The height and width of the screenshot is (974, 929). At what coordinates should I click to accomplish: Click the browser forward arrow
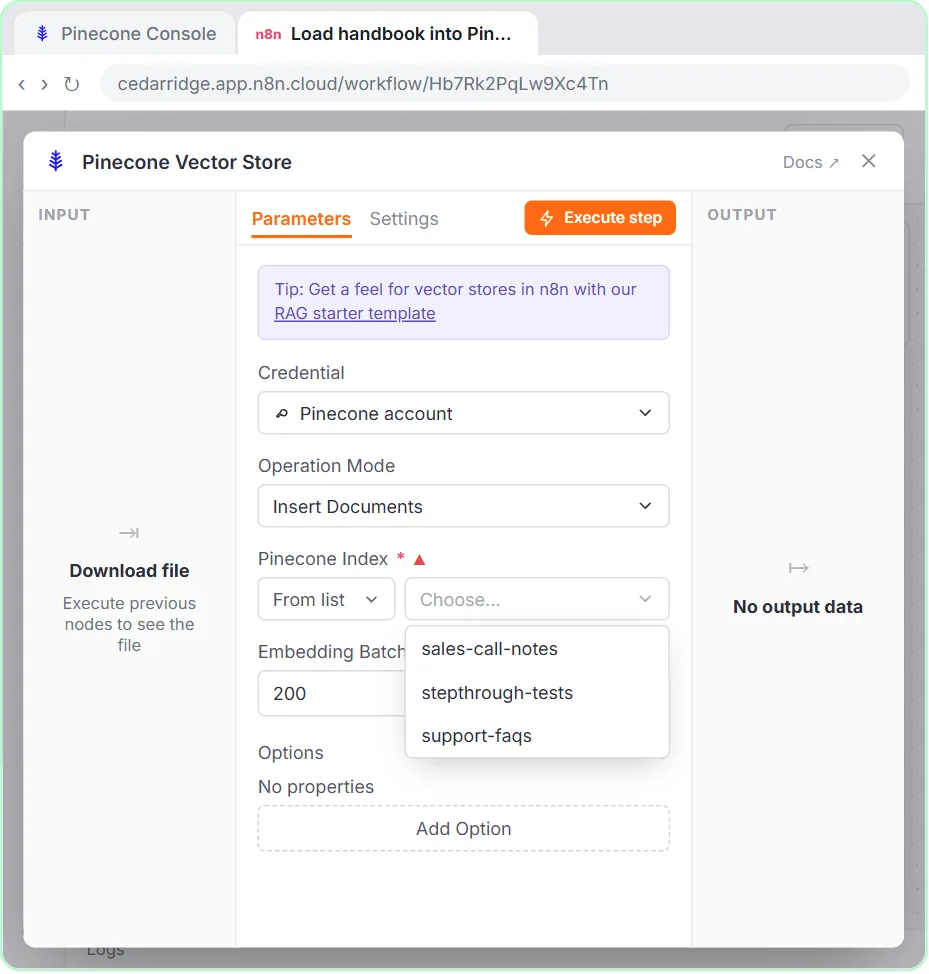tap(44, 84)
